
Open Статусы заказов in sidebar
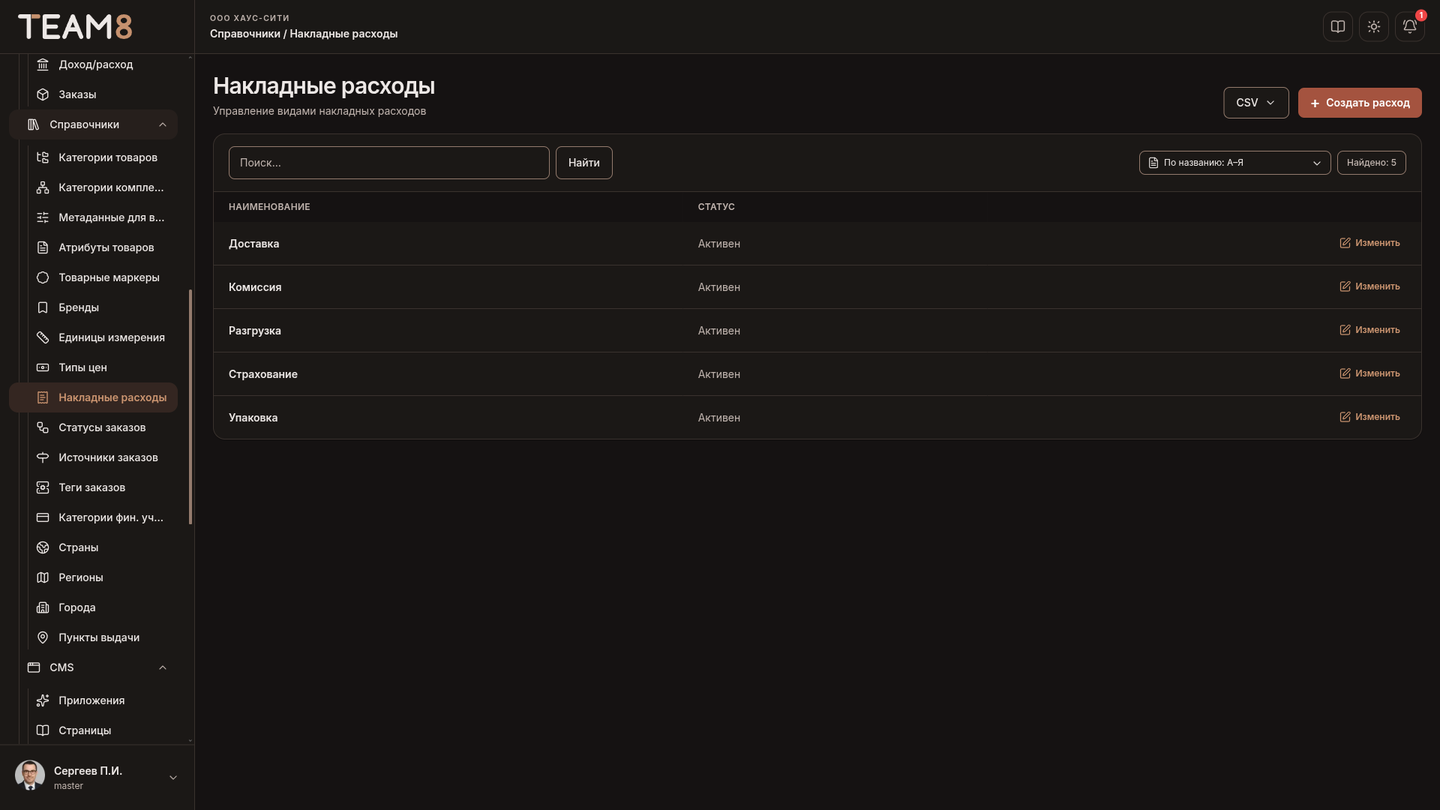coord(93,427)
